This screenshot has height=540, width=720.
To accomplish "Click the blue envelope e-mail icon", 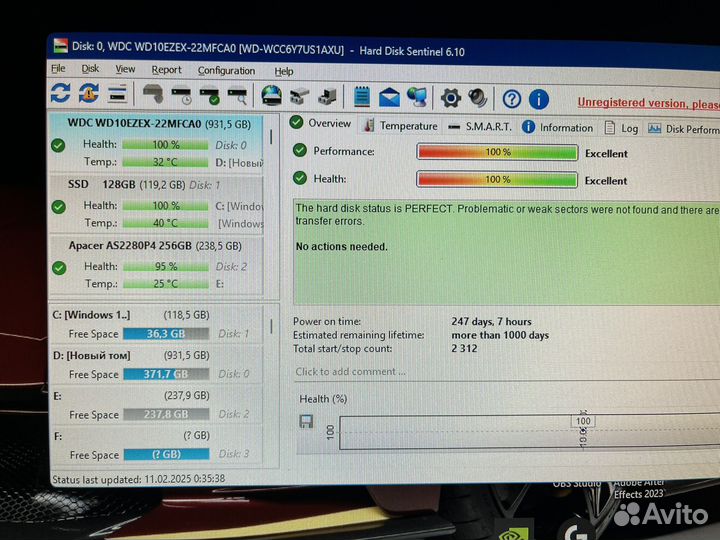I will pyautogui.click(x=389, y=97).
